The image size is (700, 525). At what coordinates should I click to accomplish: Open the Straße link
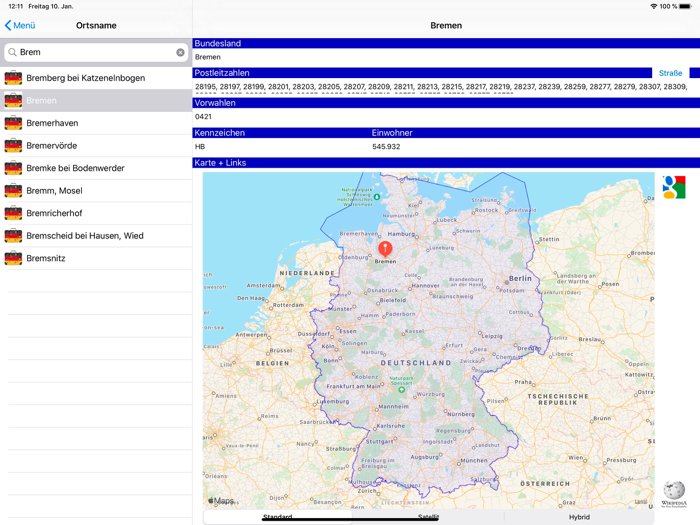[x=670, y=73]
